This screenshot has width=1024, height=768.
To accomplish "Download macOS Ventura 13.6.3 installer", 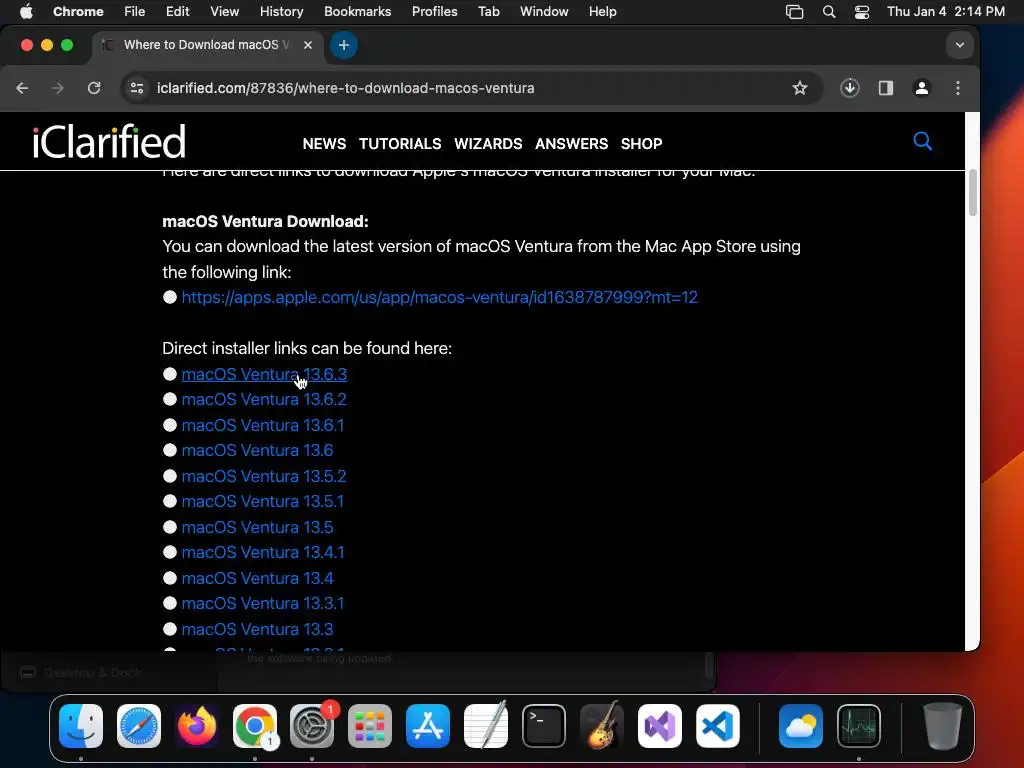I will (x=264, y=374).
